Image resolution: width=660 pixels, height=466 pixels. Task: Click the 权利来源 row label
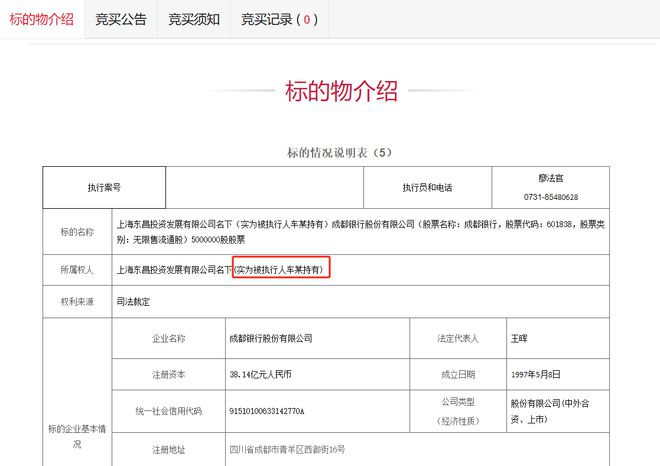click(77, 301)
